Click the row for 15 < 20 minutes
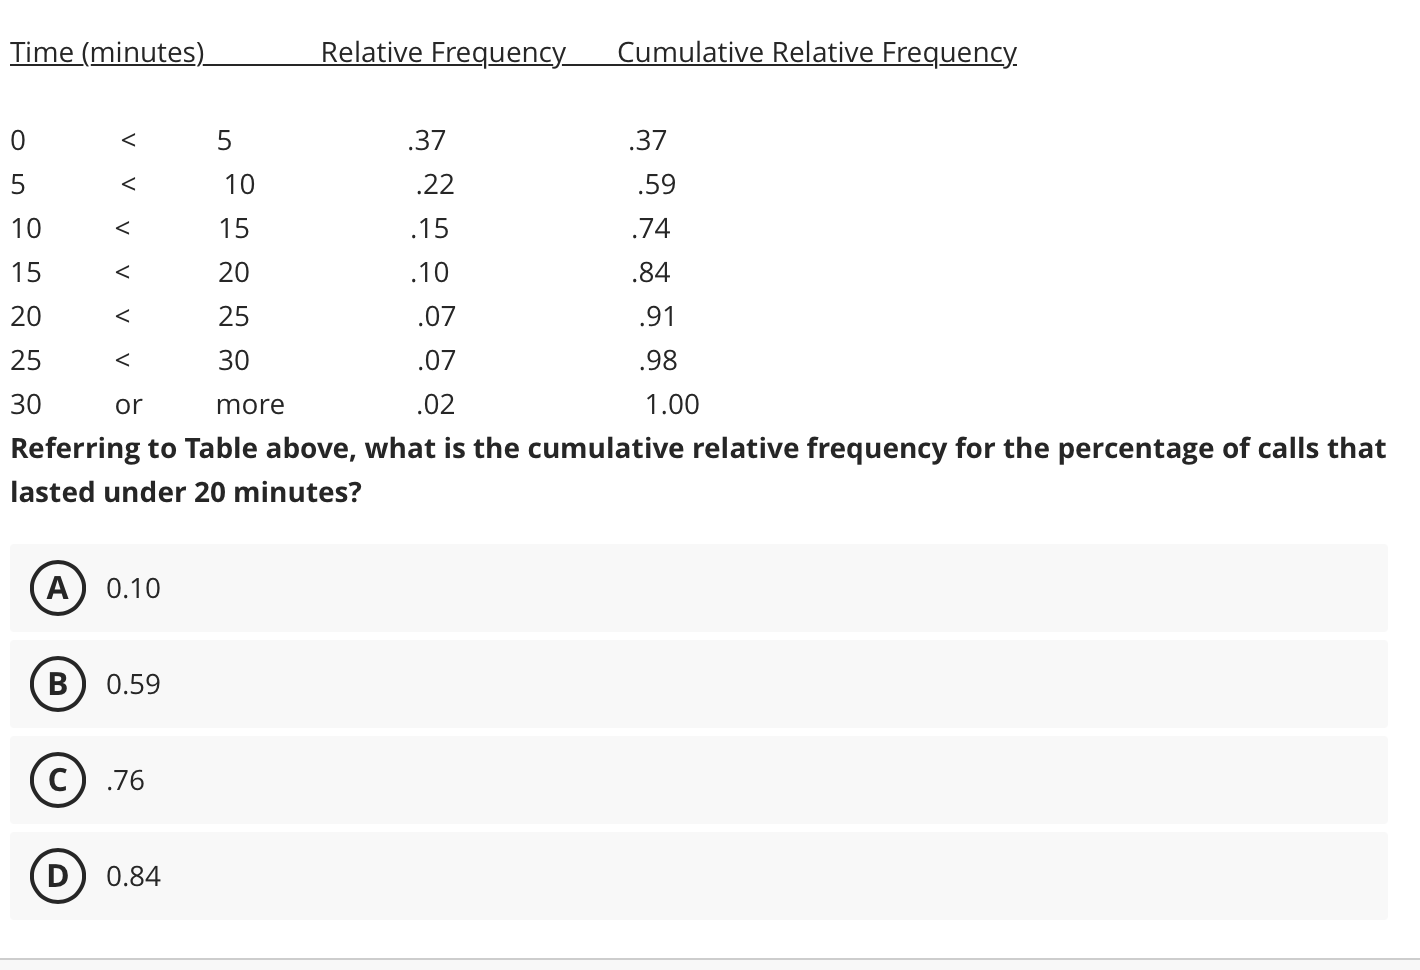 point(340,271)
